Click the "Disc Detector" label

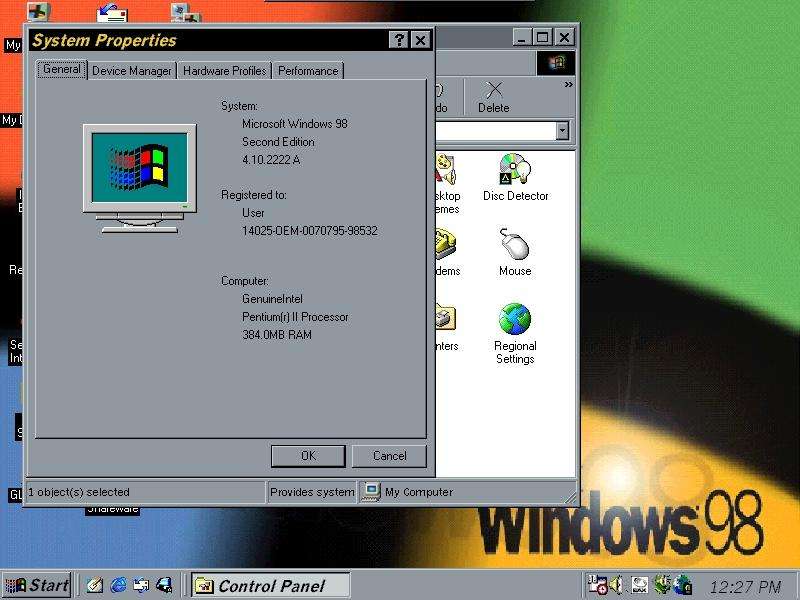tap(515, 196)
